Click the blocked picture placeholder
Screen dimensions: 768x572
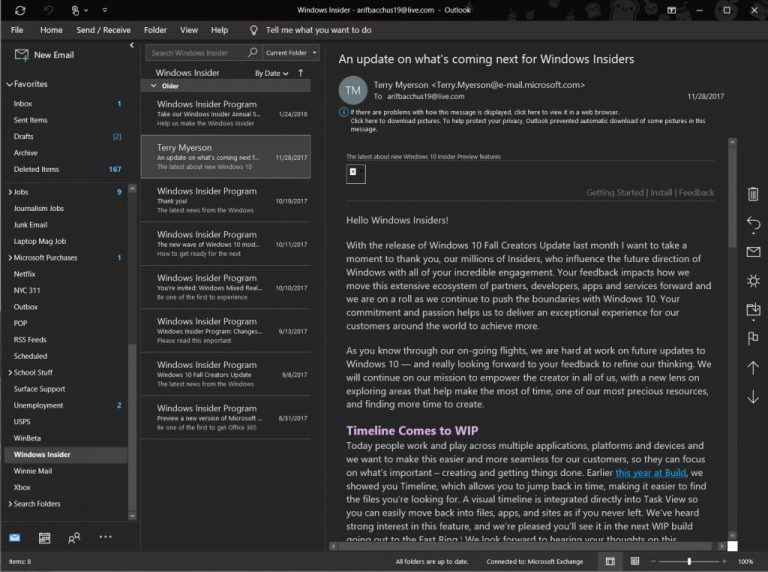[356, 173]
